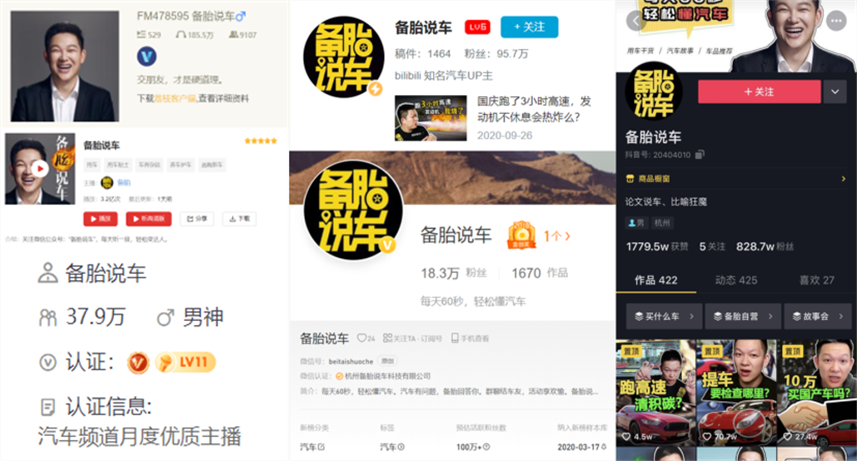Screen dimensions: 857x461
Task: Click the Douyin 备胎说车 round avatar
Action: click(653, 91)
